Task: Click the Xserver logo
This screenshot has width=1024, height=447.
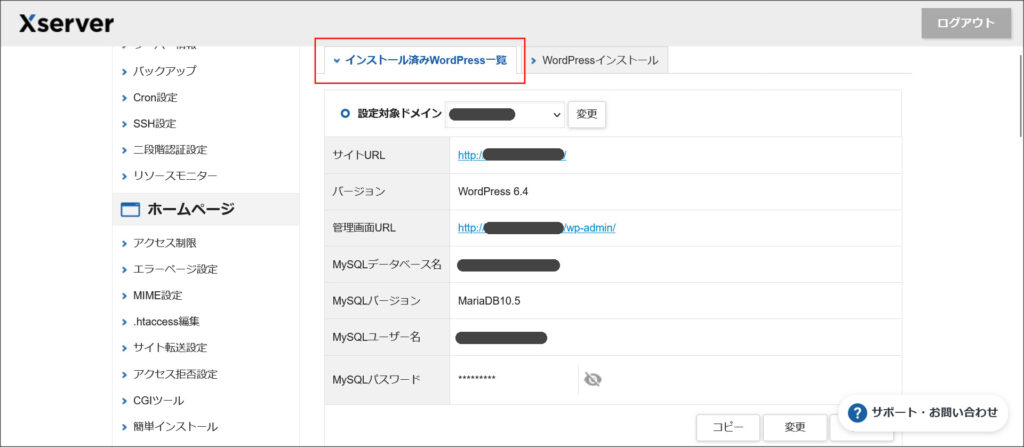Action: tap(66, 24)
